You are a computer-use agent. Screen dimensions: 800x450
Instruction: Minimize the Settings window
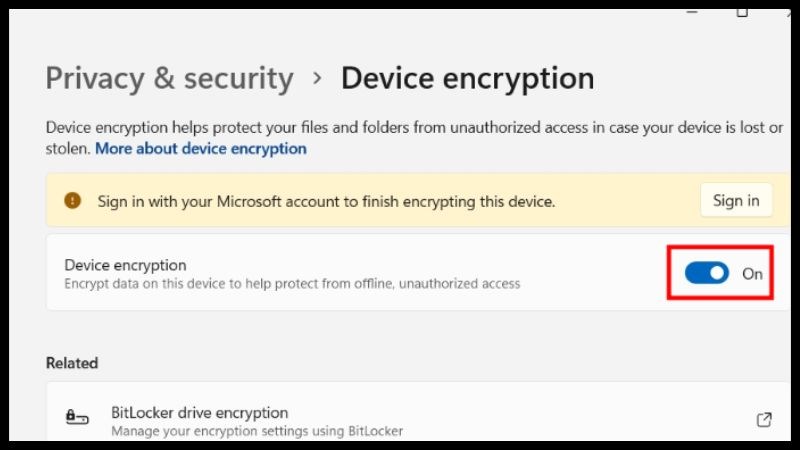692,12
